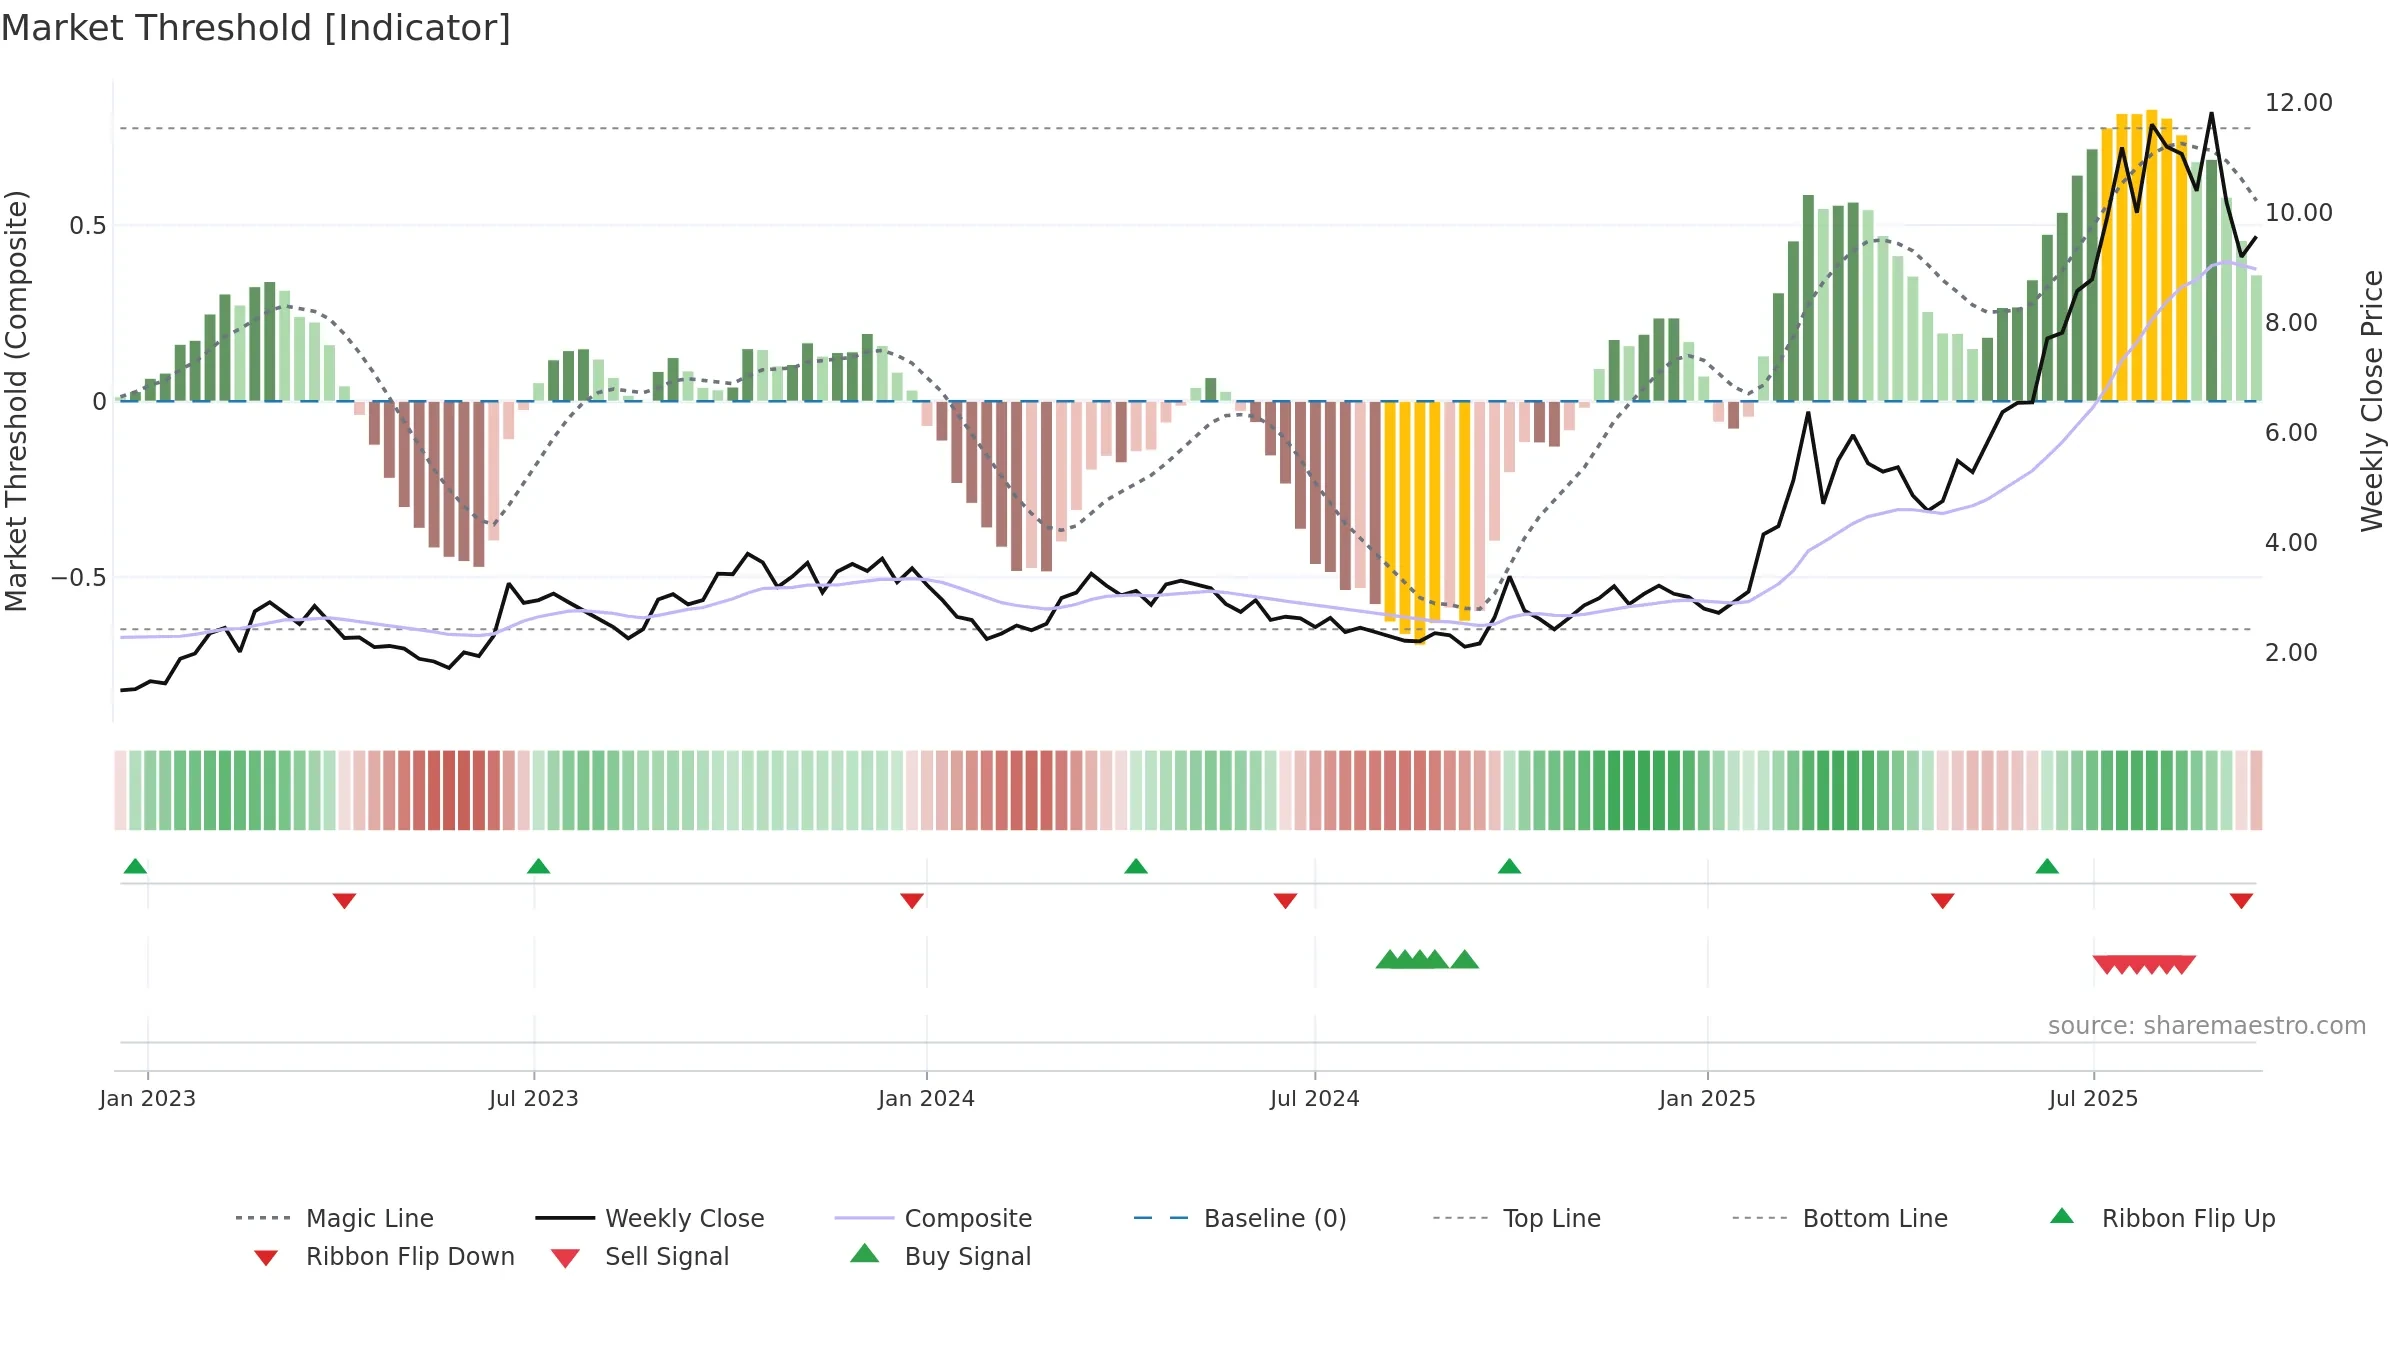The height and width of the screenshot is (1350, 2400).
Task: Select the last Ribbon Flip Down marker in September 2025
Action: (2241, 901)
